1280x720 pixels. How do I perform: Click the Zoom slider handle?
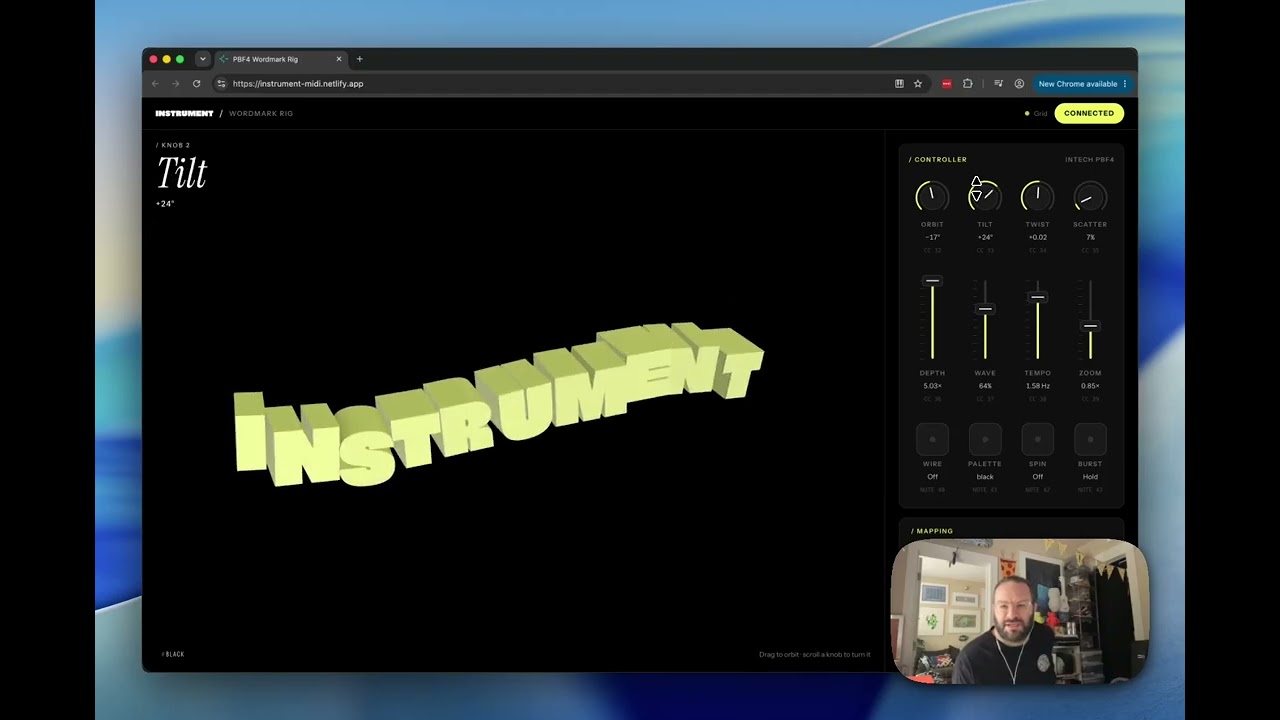pyautogui.click(x=1090, y=326)
